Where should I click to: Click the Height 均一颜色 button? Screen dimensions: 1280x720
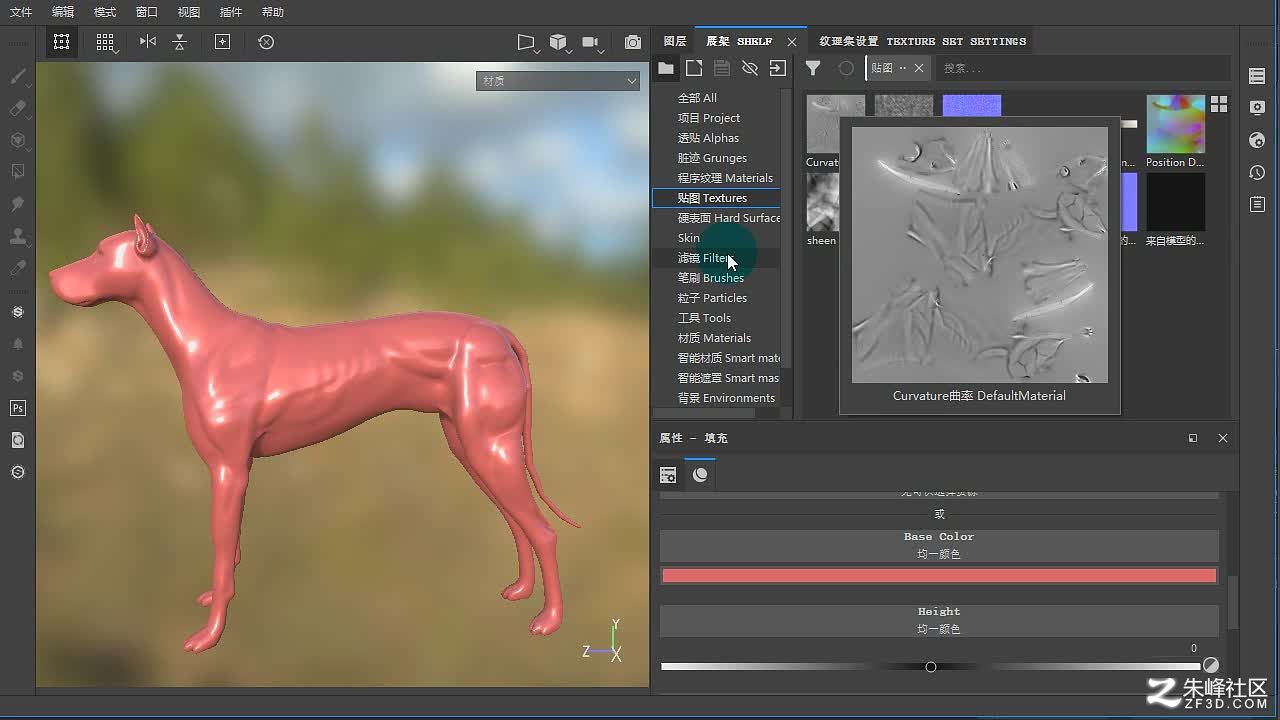939,620
